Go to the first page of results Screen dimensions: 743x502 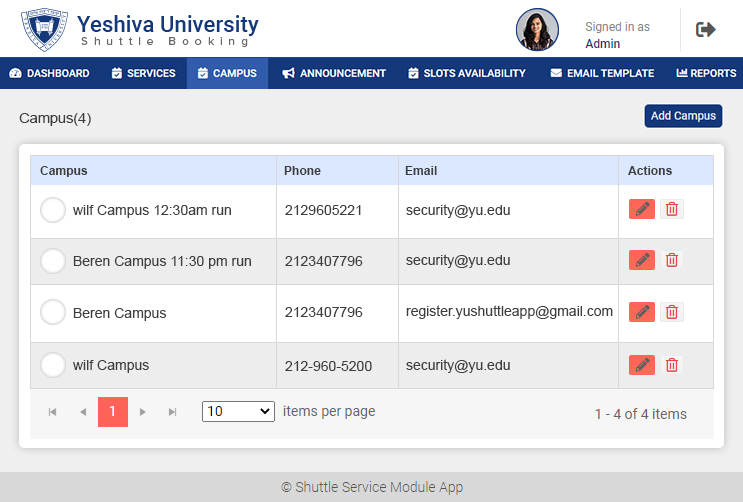(x=53, y=412)
